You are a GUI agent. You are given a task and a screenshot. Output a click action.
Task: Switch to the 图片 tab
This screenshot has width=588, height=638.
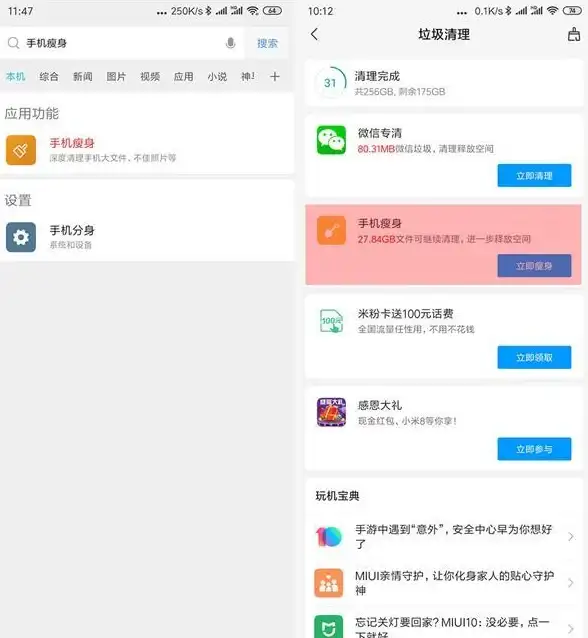pos(116,76)
